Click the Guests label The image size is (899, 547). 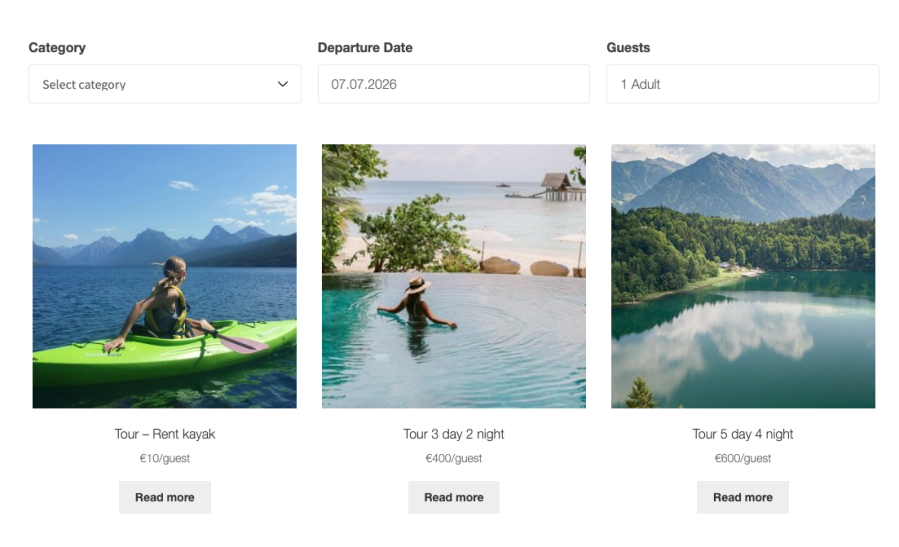[628, 48]
